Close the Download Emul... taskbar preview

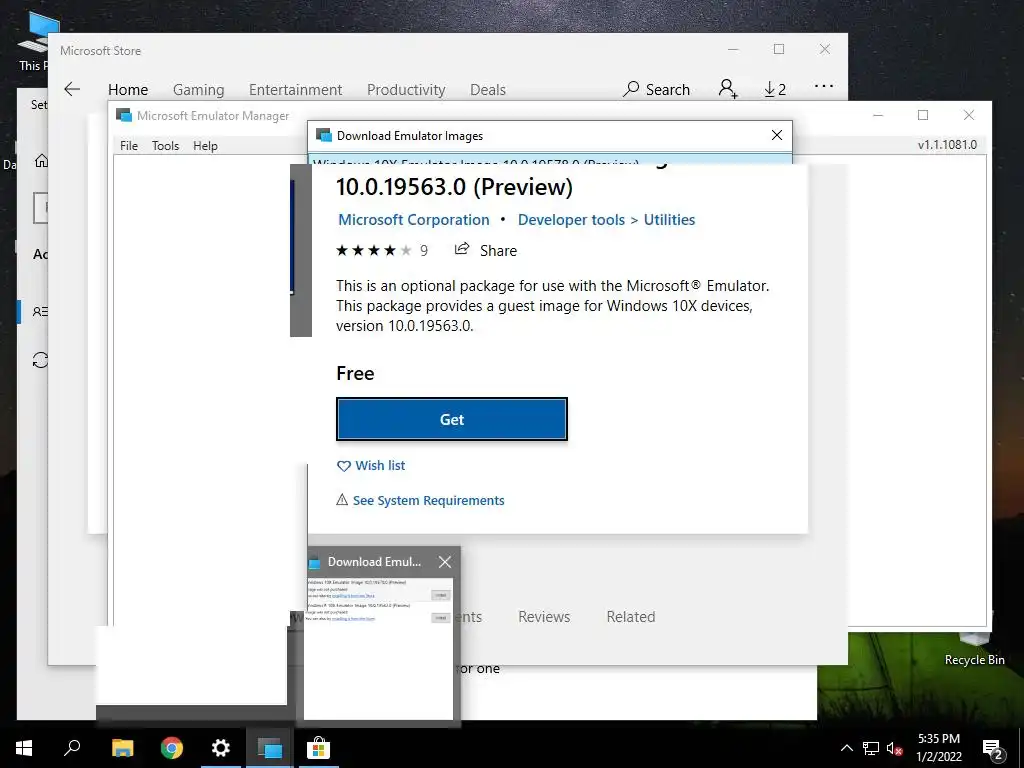tap(445, 562)
